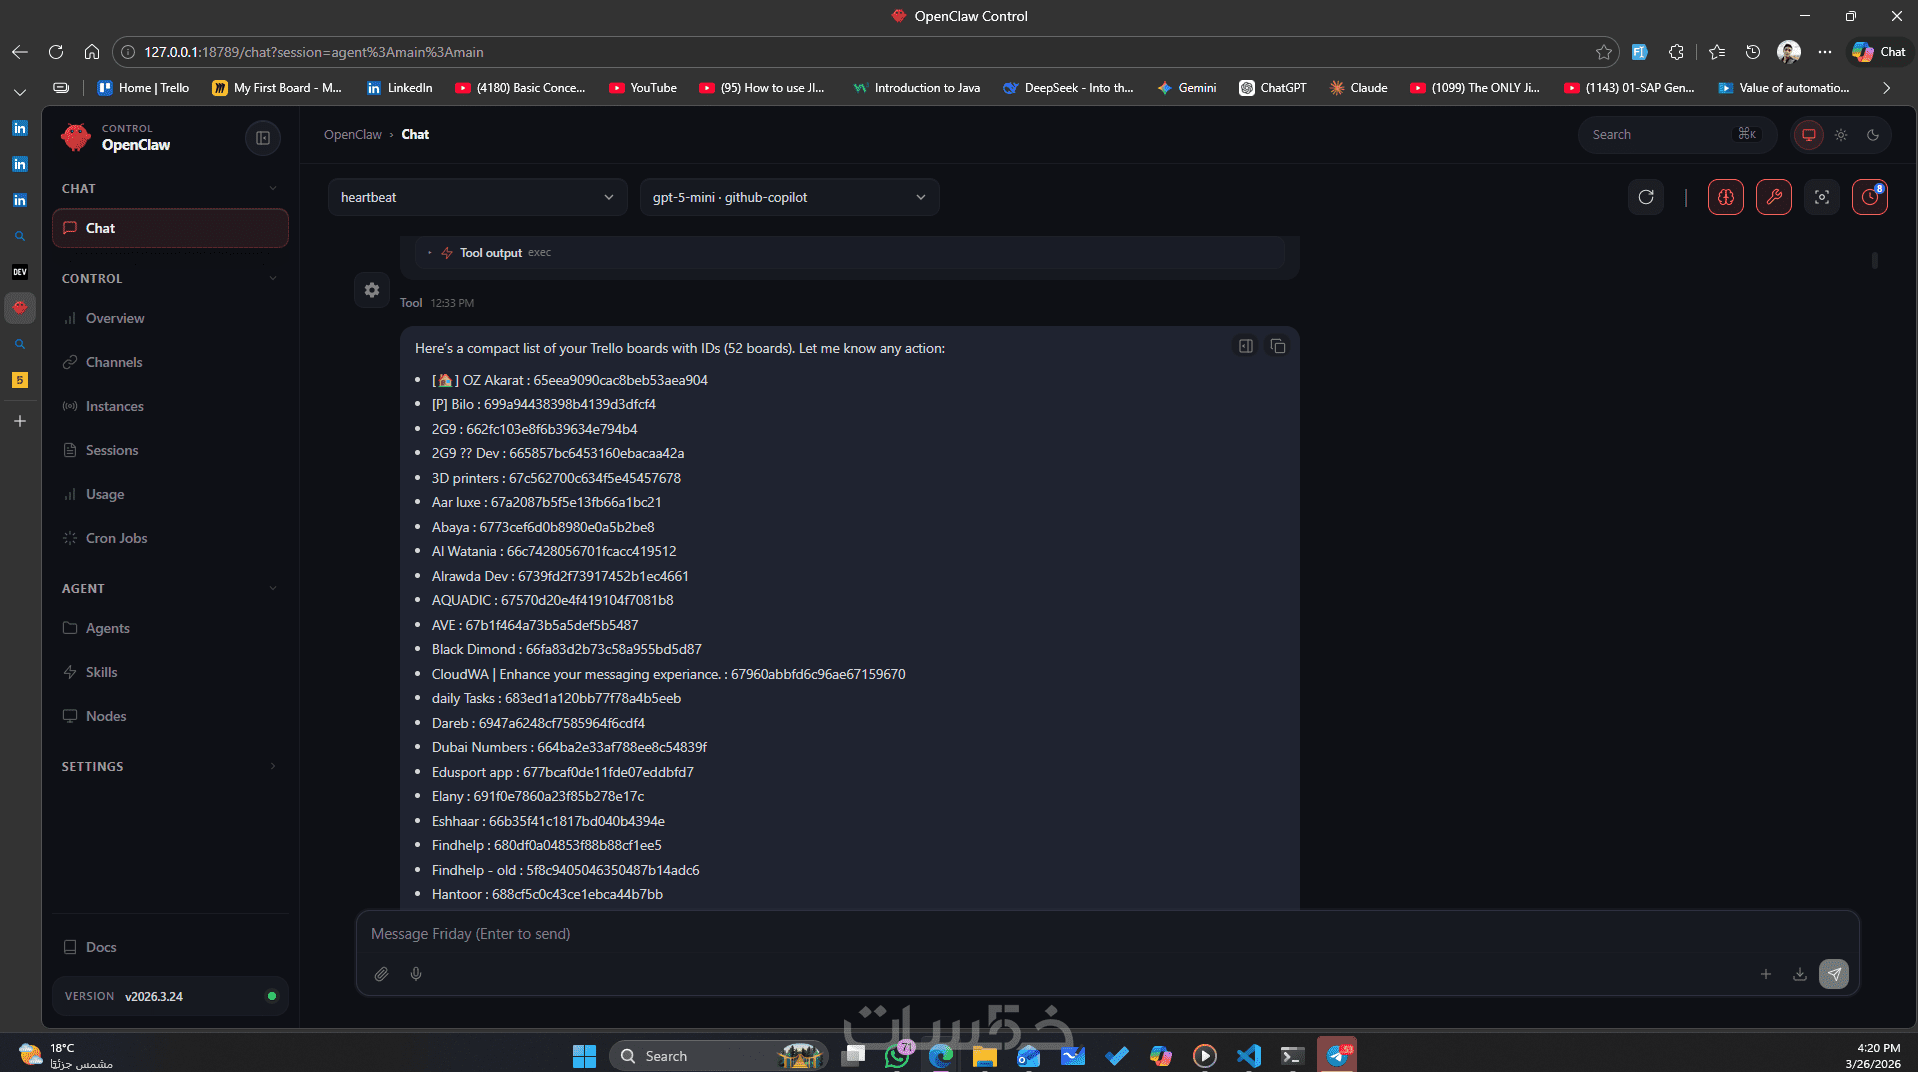Open the Home | Trello bookmark
The image size is (1918, 1072).
(x=143, y=88)
